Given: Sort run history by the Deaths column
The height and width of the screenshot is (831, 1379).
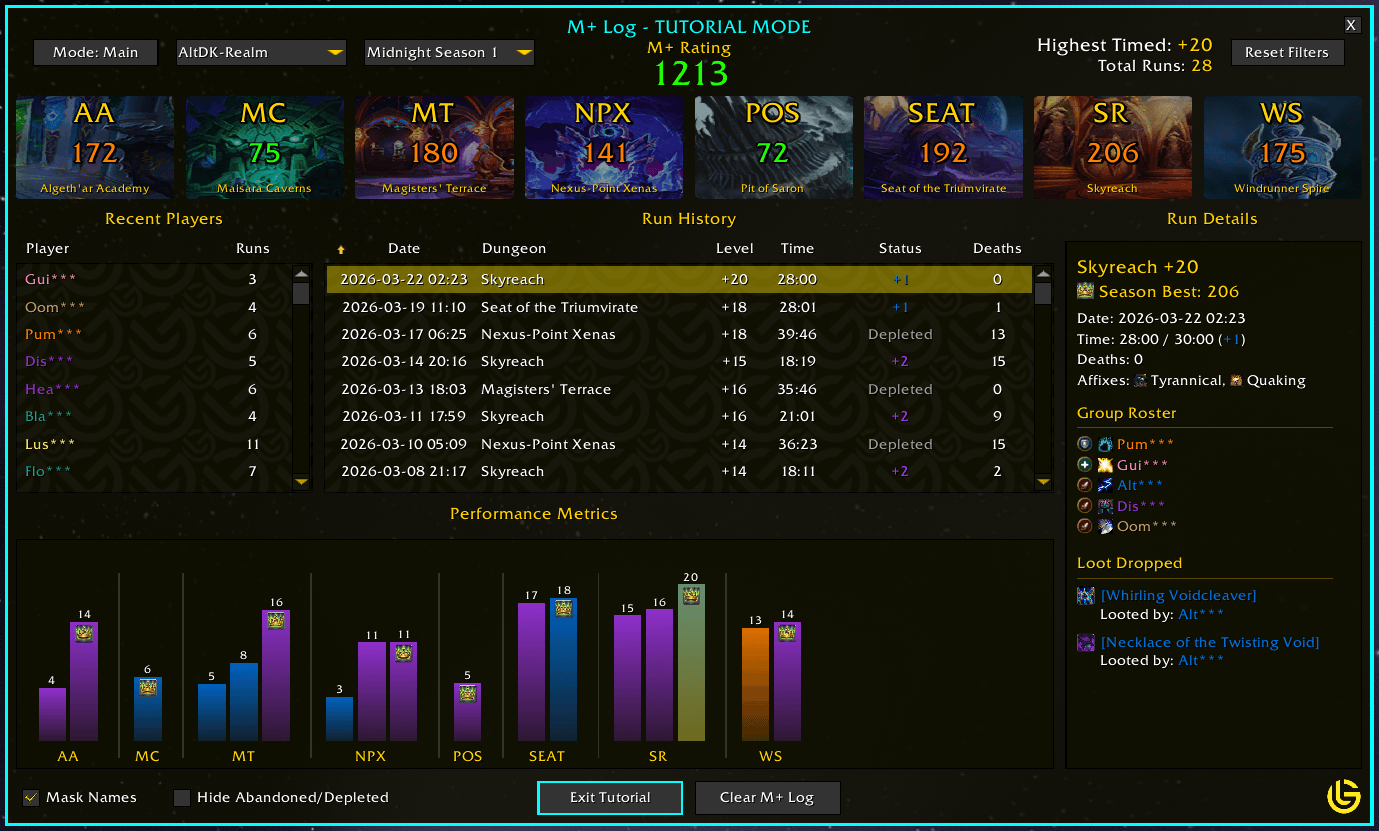Looking at the screenshot, I should click(x=997, y=249).
